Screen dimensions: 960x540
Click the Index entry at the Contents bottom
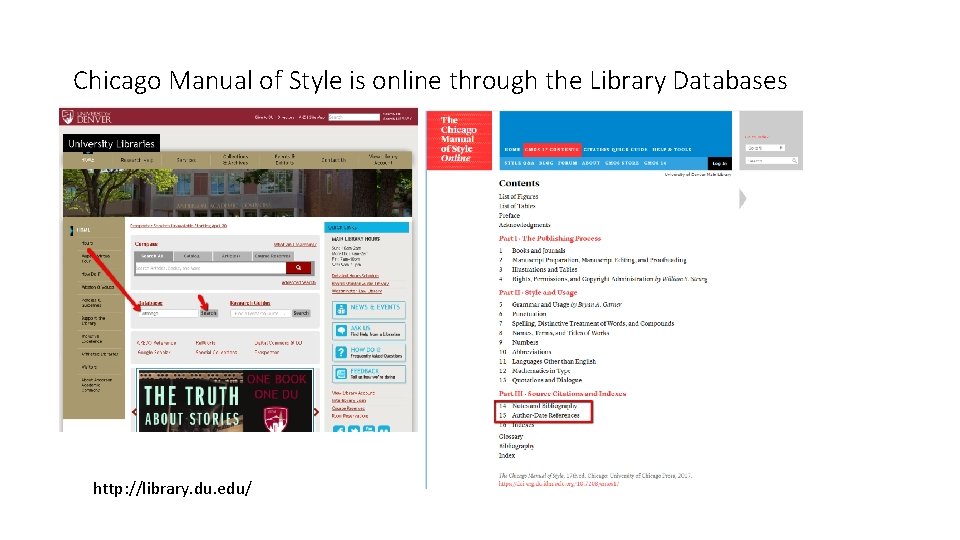coord(507,456)
